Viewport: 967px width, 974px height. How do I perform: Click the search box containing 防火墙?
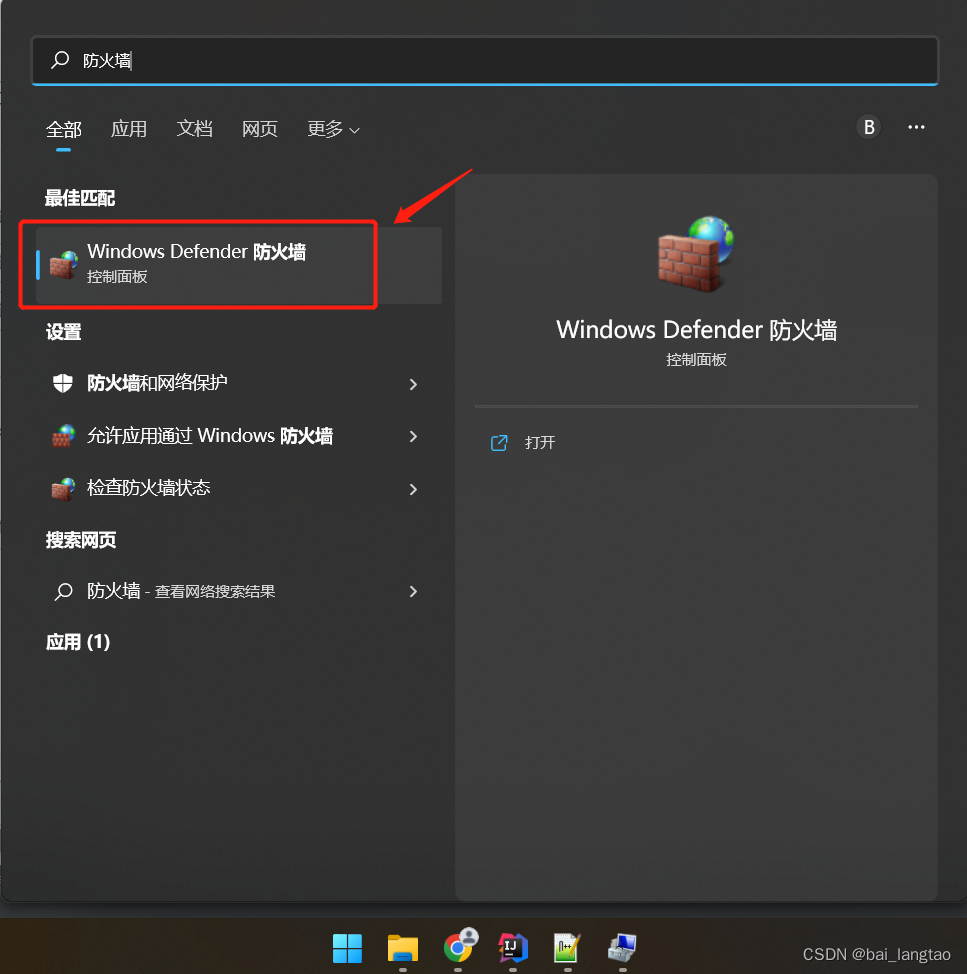(x=484, y=61)
